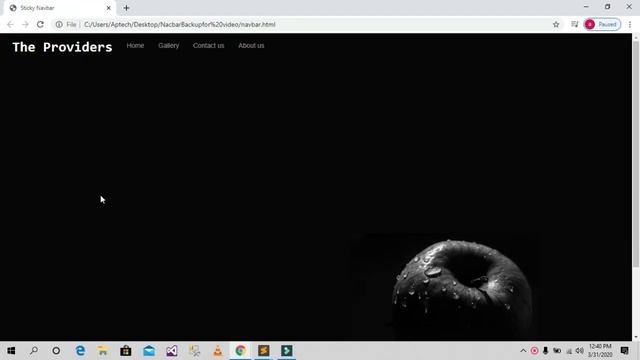Image resolution: width=640 pixels, height=360 pixels.
Task: Open Windows taskbar search
Action: point(34,351)
